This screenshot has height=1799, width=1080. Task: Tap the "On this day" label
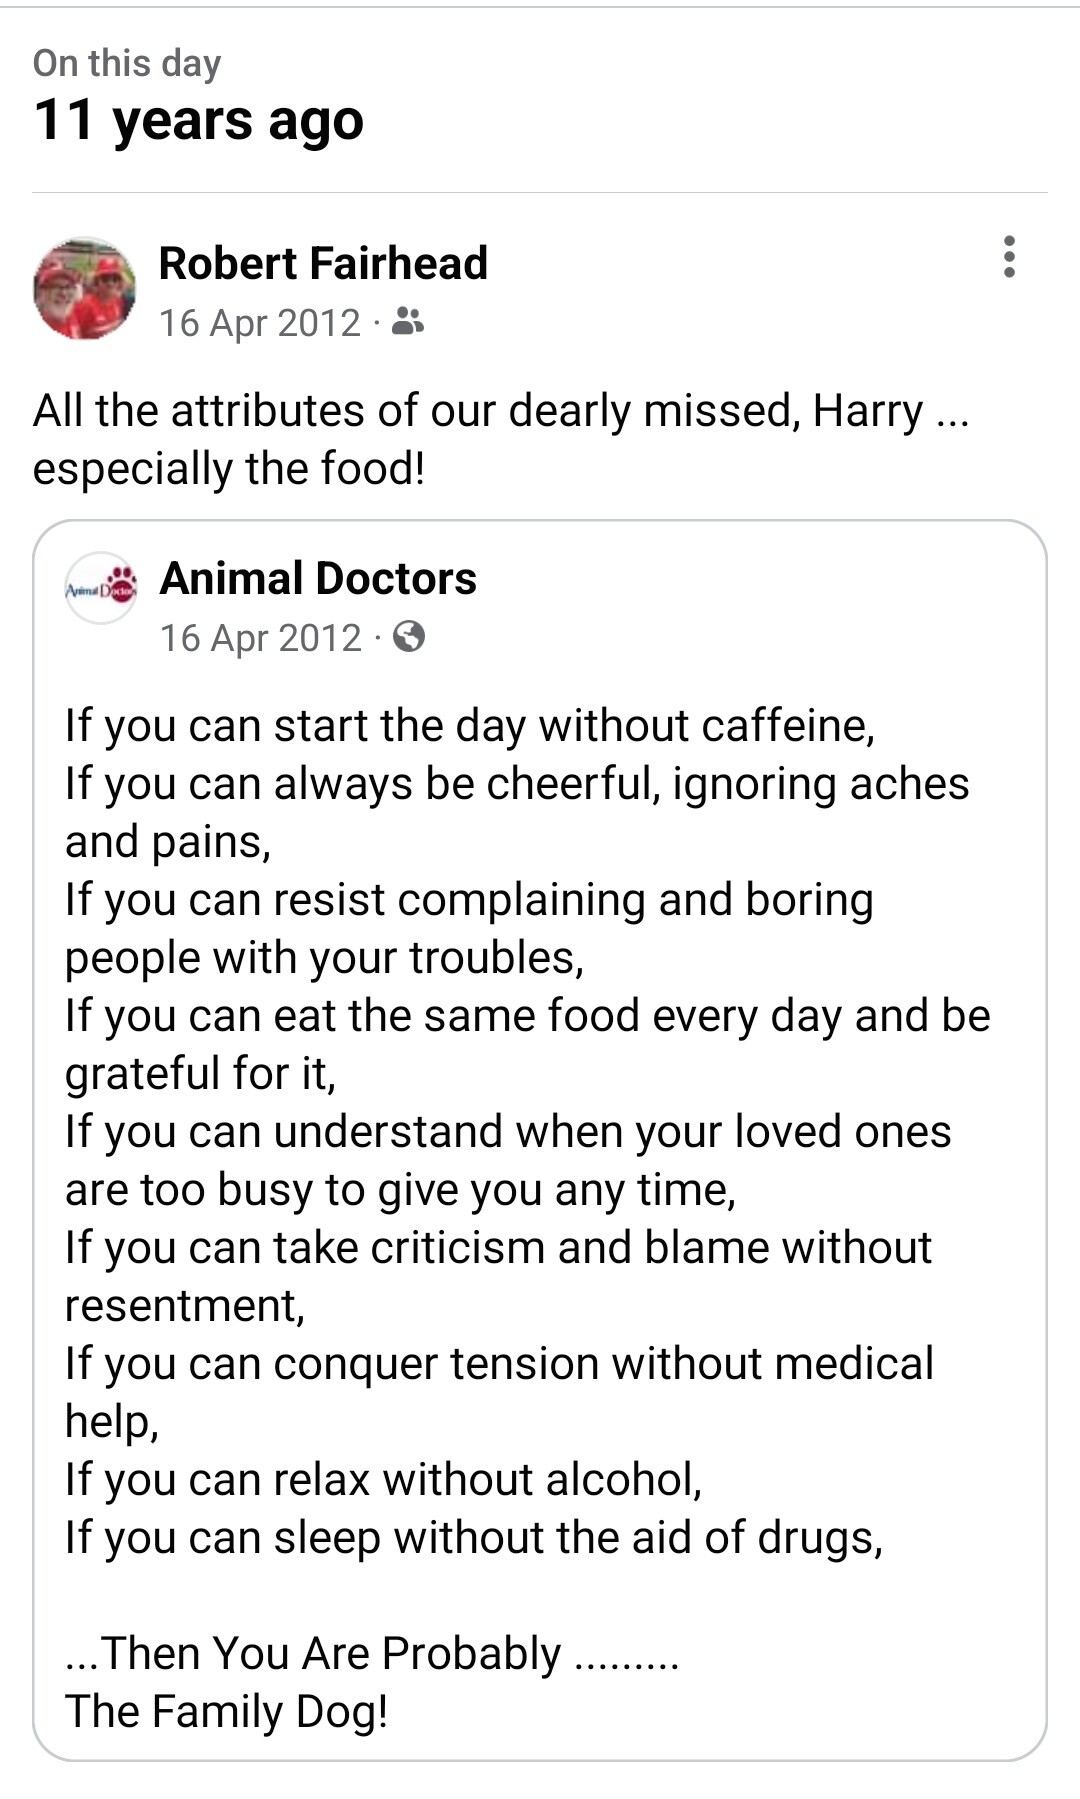point(127,63)
